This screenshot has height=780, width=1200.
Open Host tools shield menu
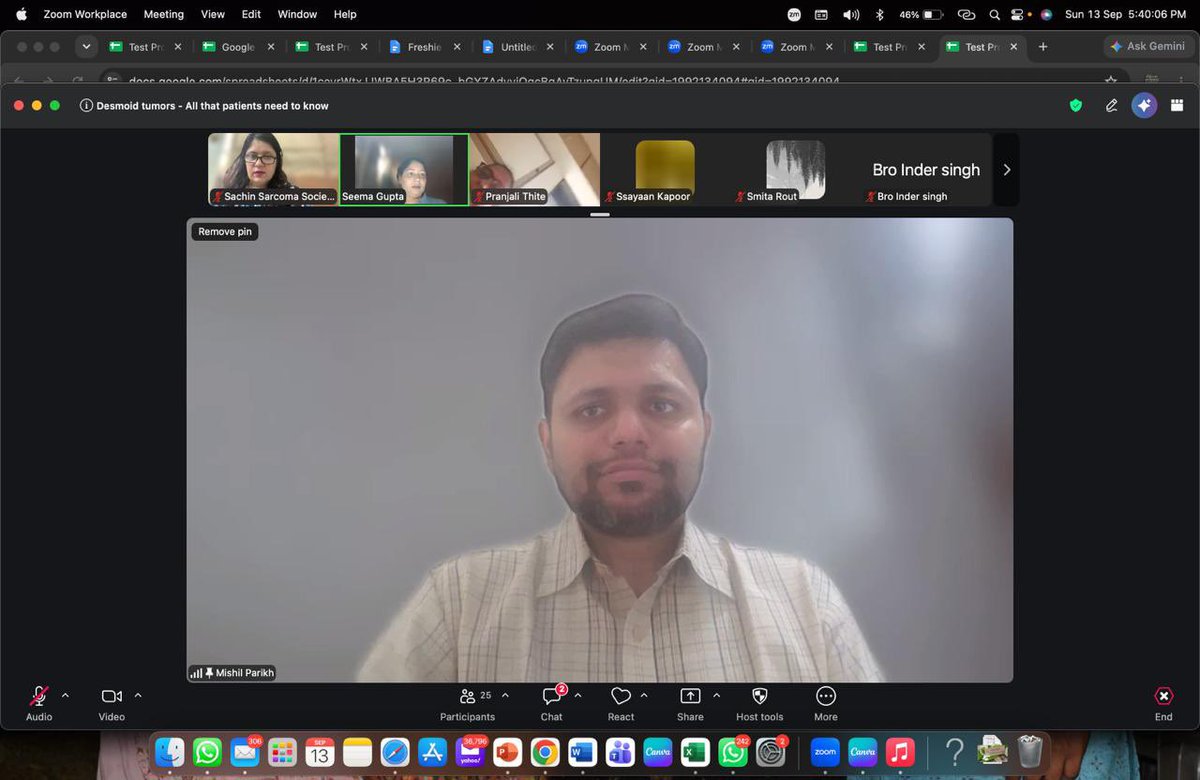[760, 703]
